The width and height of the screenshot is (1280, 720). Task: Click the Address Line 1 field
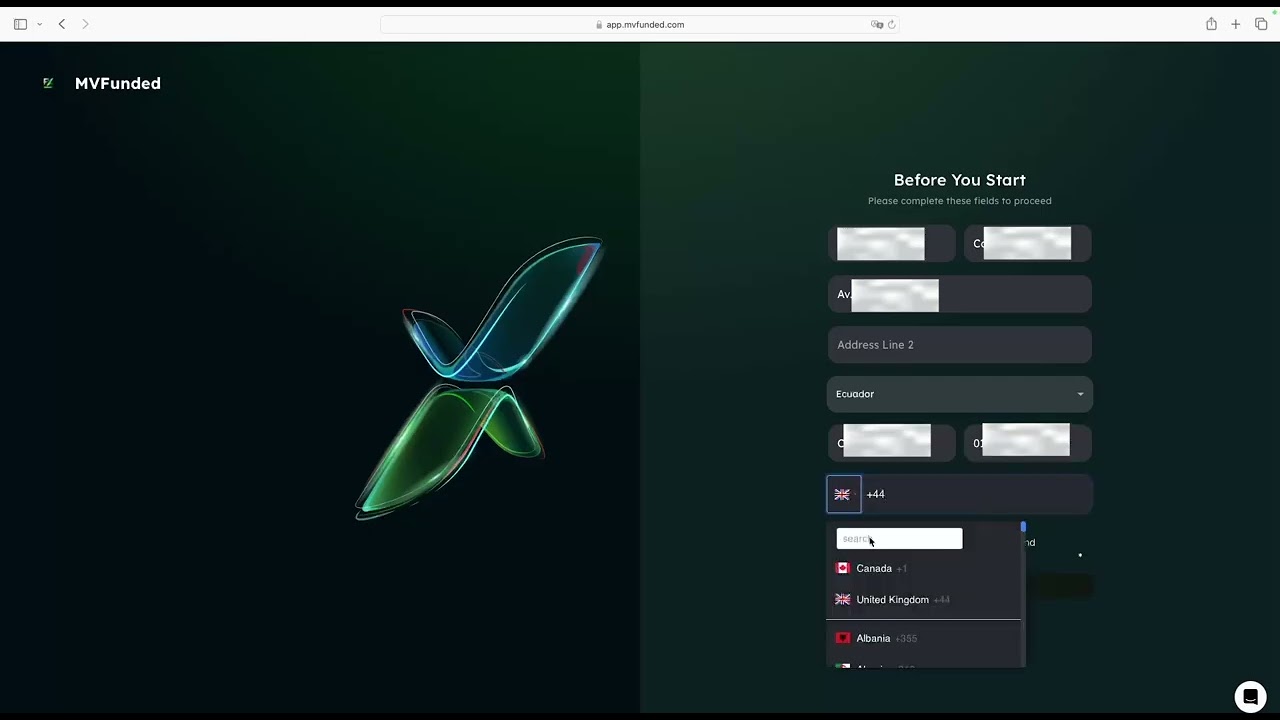click(960, 294)
